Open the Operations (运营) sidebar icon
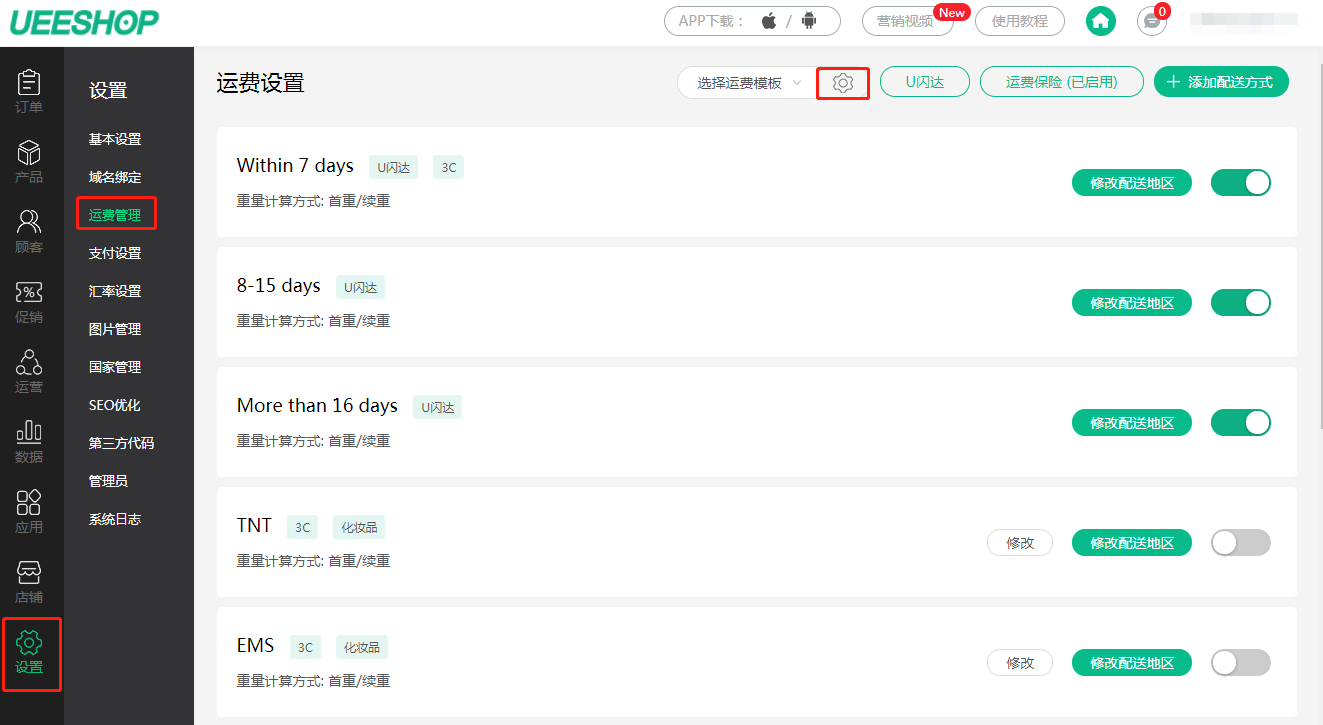This screenshot has width=1323, height=725. (30, 371)
